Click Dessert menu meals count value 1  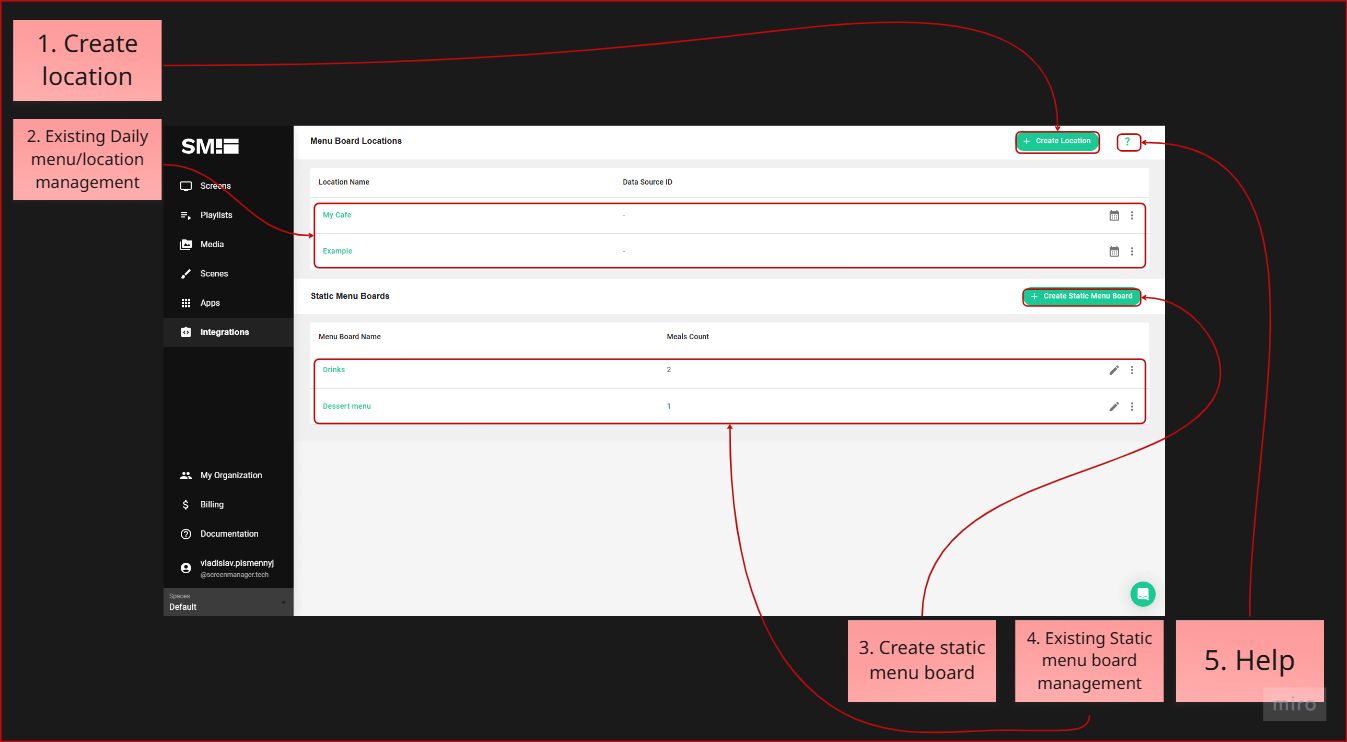pos(669,406)
